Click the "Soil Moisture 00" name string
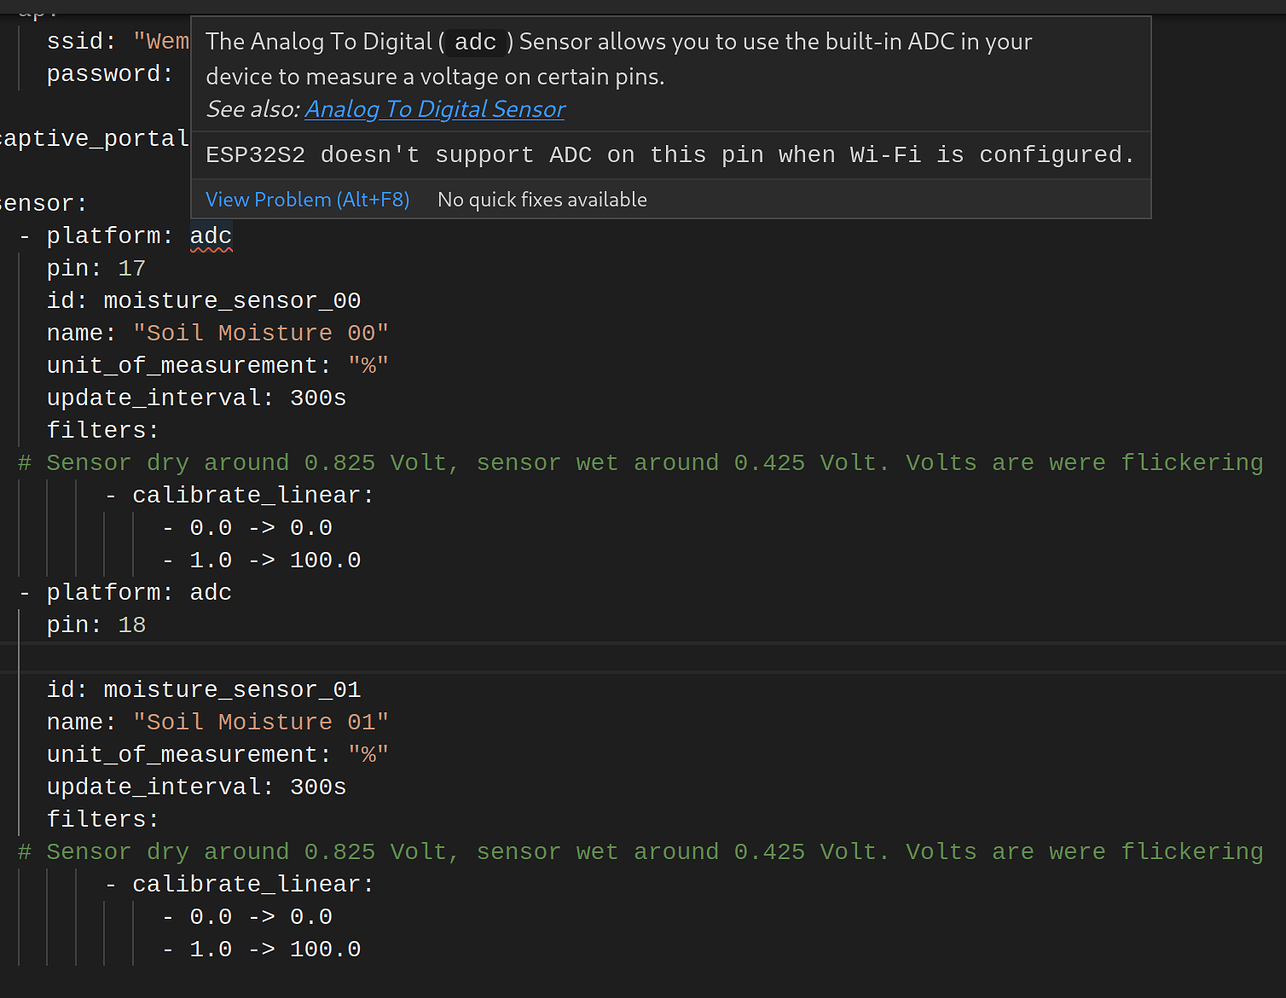This screenshot has height=998, width=1286. click(260, 333)
